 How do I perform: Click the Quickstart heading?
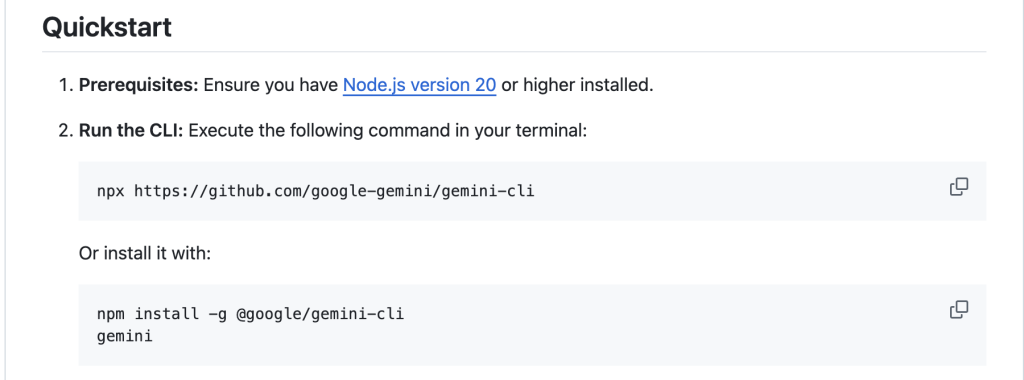[107, 27]
